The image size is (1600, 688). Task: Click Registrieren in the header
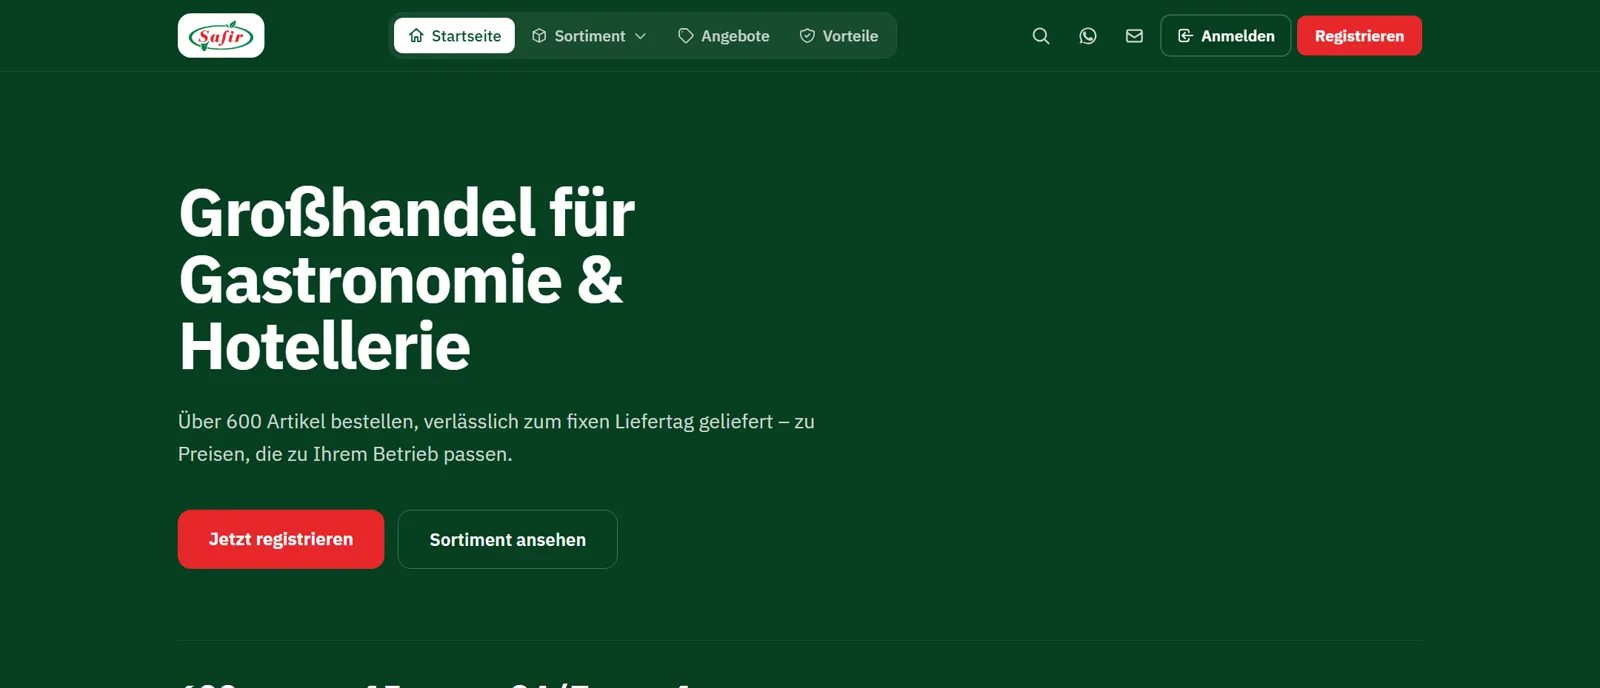coord(1359,36)
